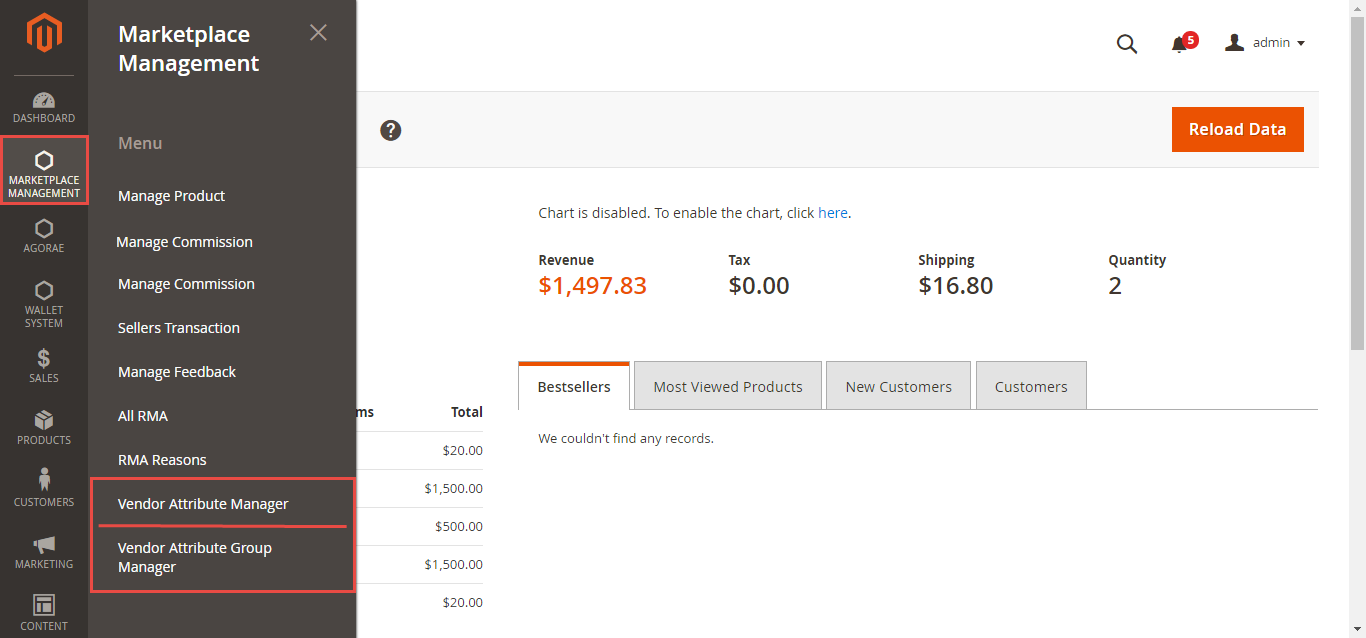
Task: Open Marketing megaphone sidebar icon
Action: [44, 552]
